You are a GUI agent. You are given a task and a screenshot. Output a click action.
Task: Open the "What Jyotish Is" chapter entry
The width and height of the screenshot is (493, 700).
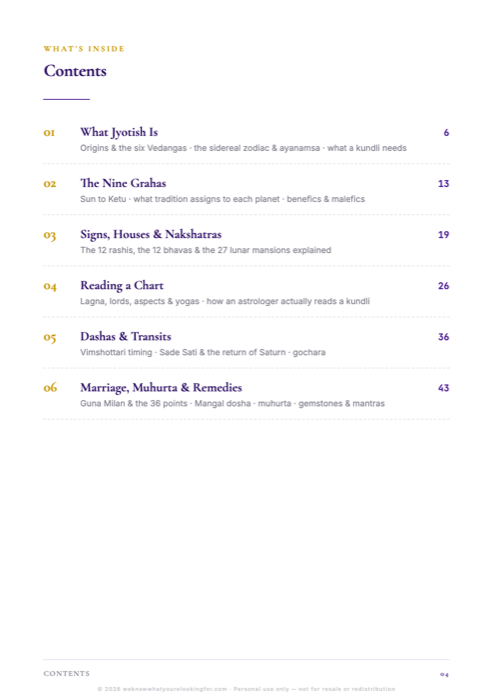(119, 133)
